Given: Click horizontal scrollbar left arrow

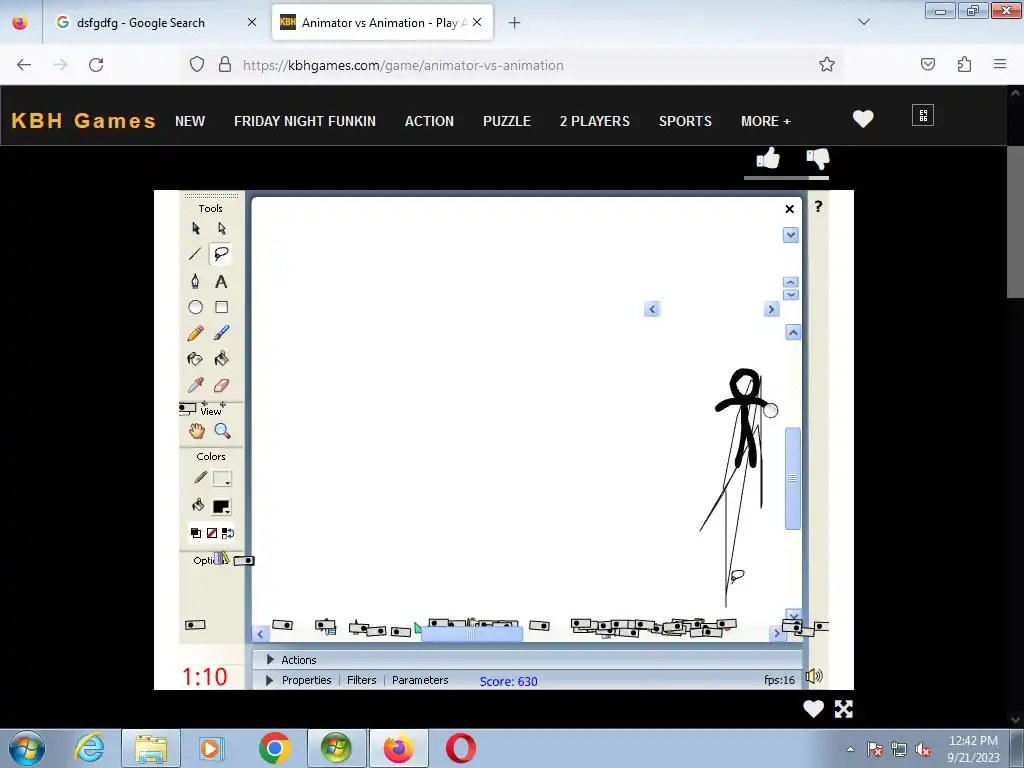Looking at the screenshot, I should (260, 633).
